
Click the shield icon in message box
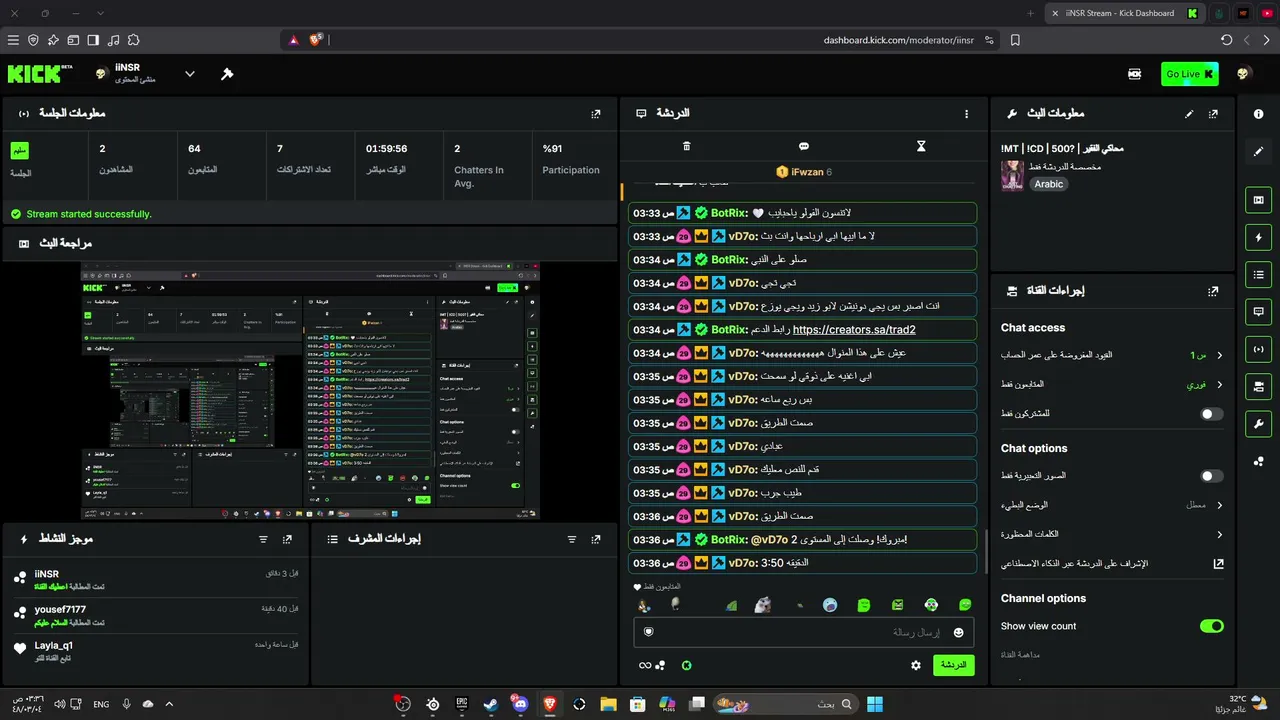[x=648, y=632]
